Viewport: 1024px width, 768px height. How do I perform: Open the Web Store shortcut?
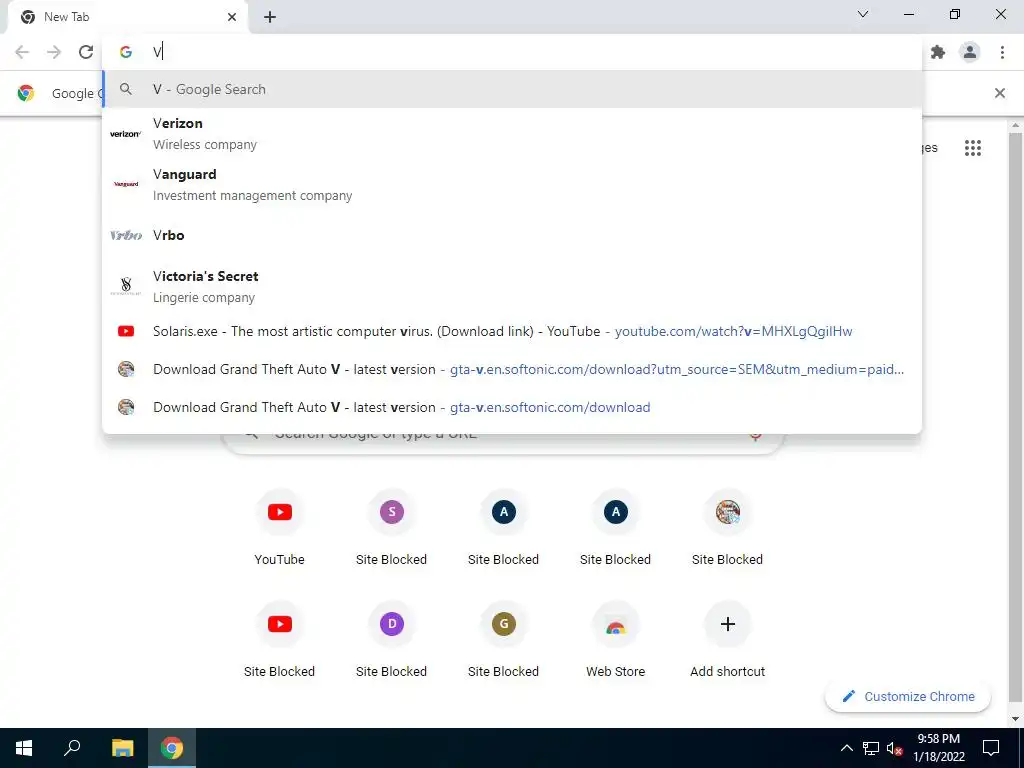click(615, 639)
